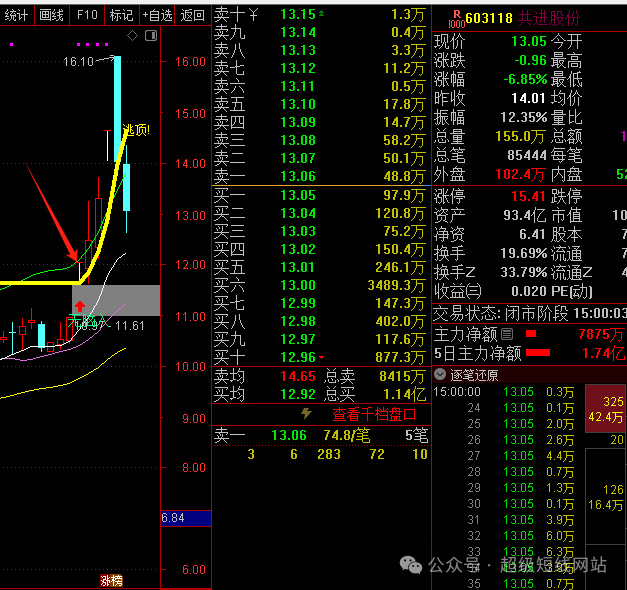627x590 pixels.
Task: Click the red block showing 325 and 42.4万
Action: click(605, 408)
